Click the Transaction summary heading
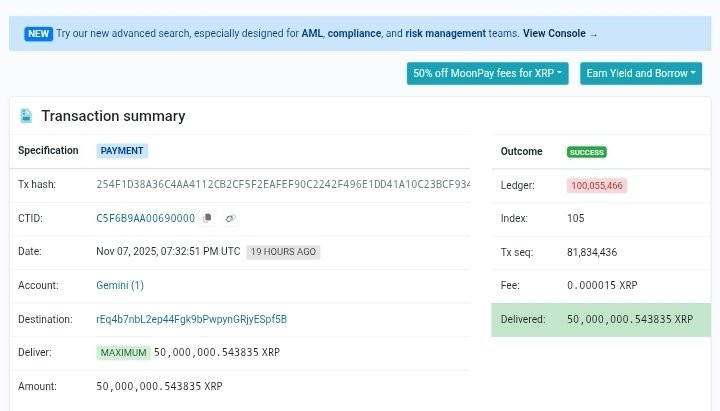Screen dimensions: 720x411 point(113,116)
